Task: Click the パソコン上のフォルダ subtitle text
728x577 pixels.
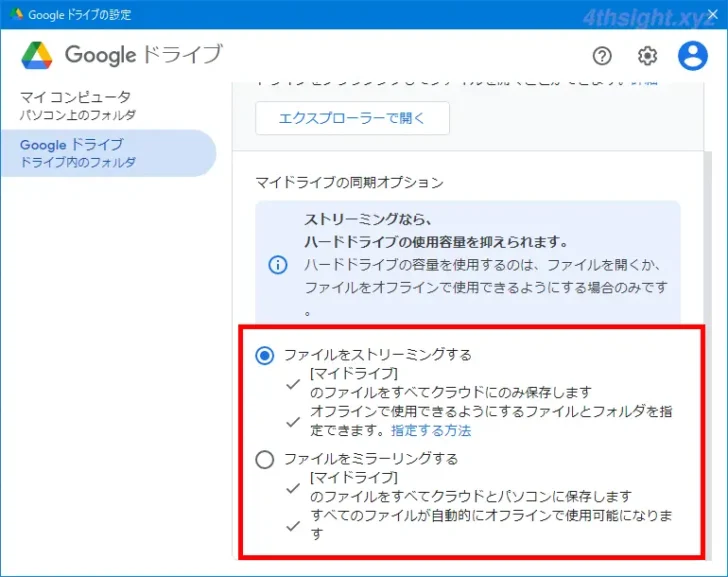Action: [x=78, y=115]
